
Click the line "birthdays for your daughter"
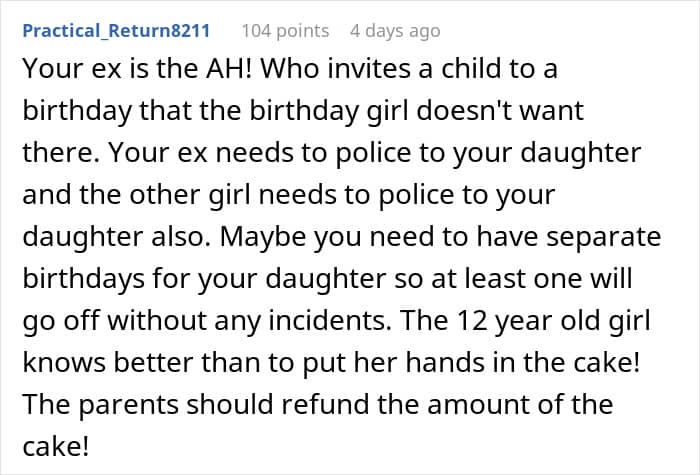pos(204,278)
